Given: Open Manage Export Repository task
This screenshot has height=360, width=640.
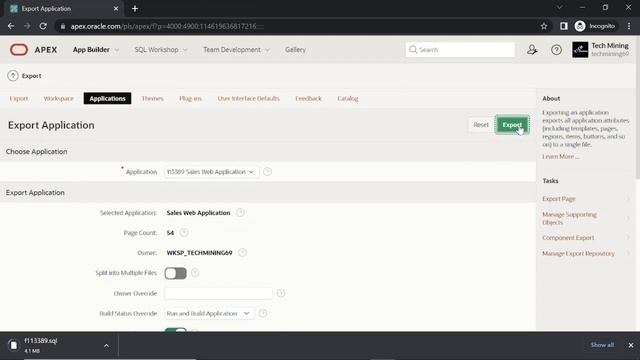Looking at the screenshot, I should (578, 253).
